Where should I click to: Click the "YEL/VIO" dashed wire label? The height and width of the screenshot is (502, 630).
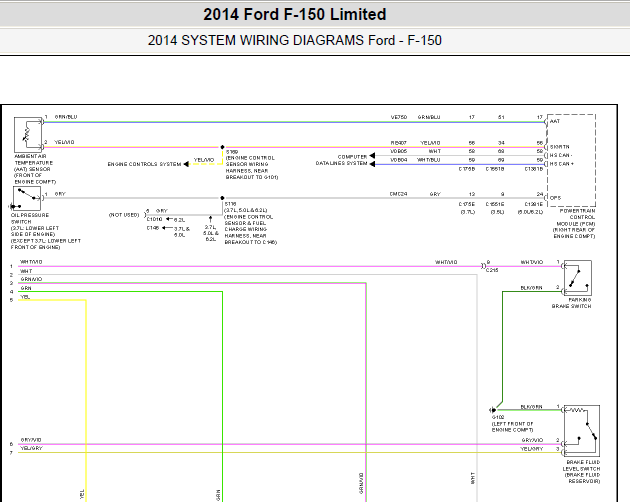(204, 160)
